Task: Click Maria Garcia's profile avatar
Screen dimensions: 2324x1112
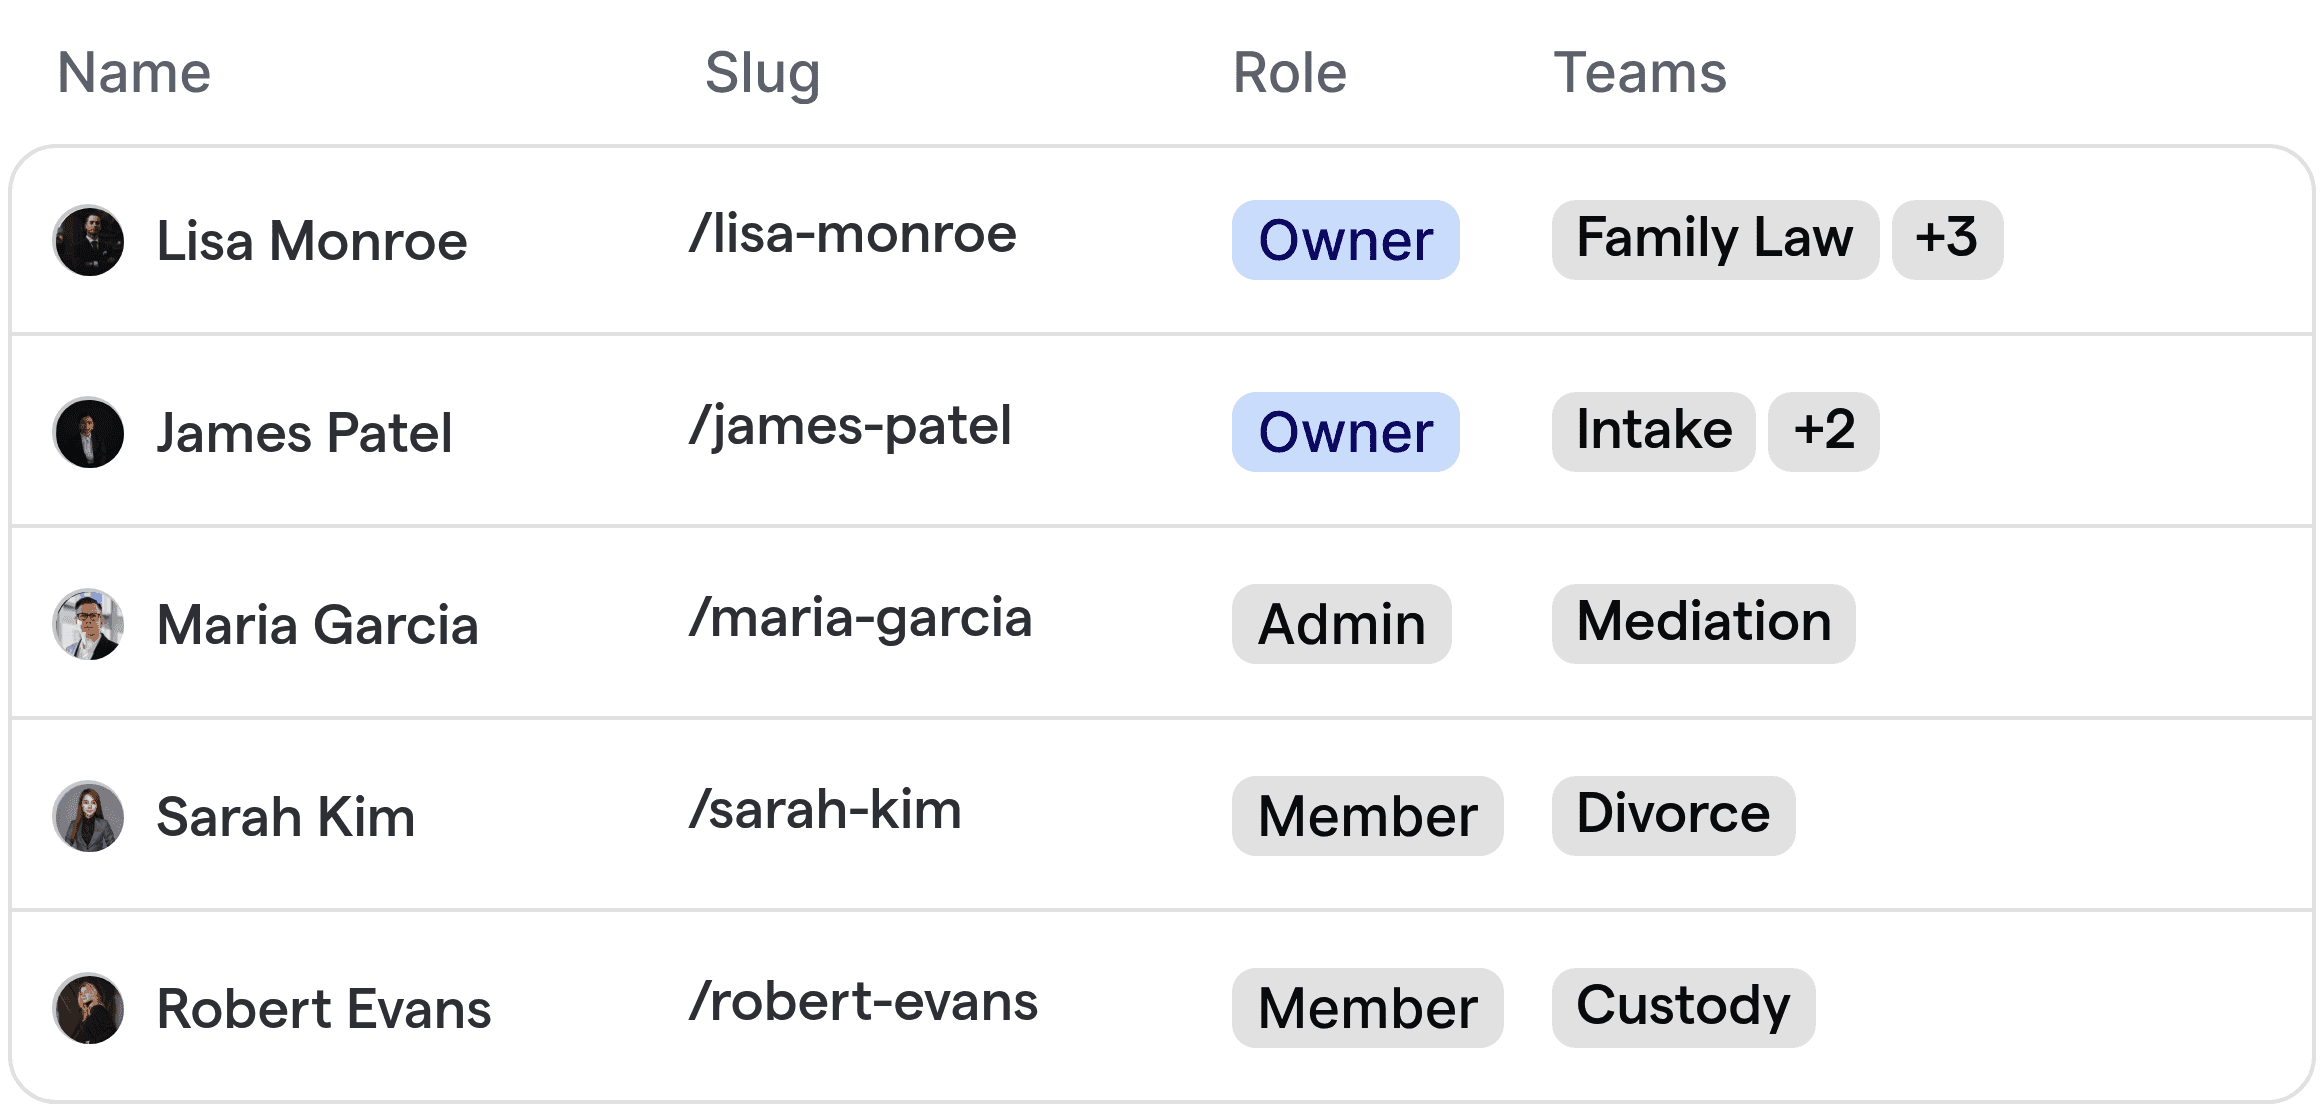Action: click(x=88, y=624)
